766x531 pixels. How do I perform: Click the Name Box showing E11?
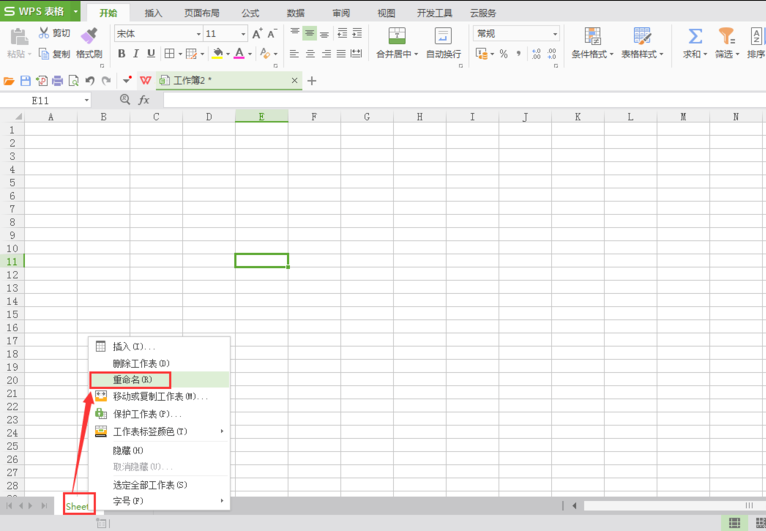click(x=55, y=100)
